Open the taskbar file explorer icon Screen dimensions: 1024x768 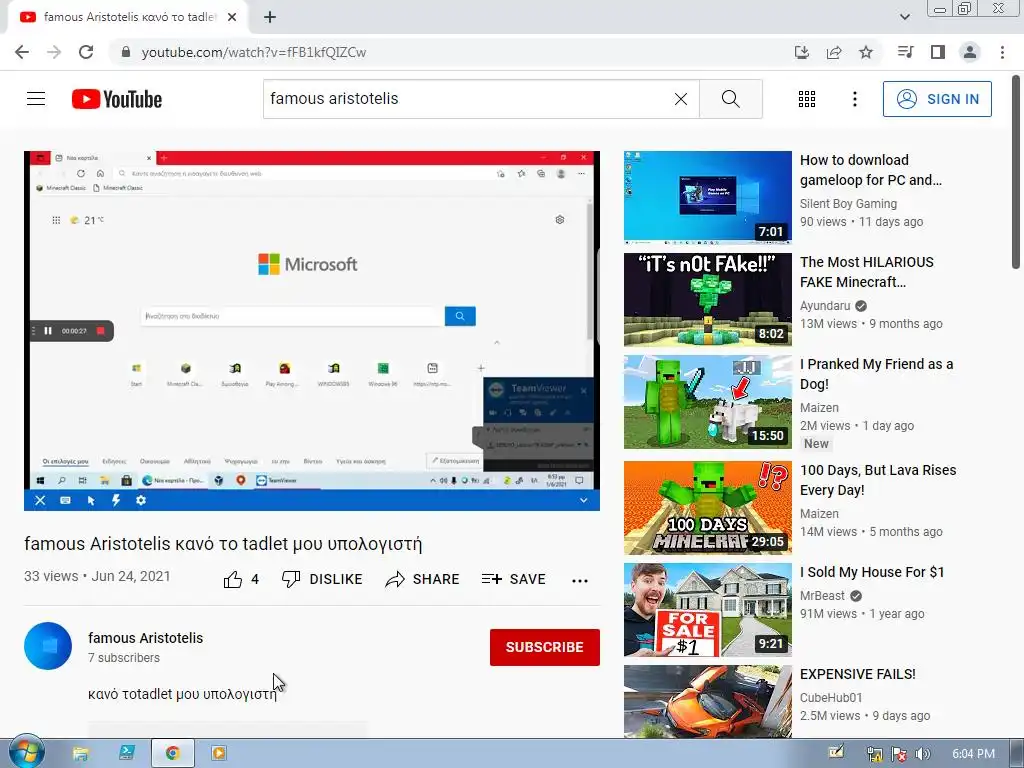(80, 754)
